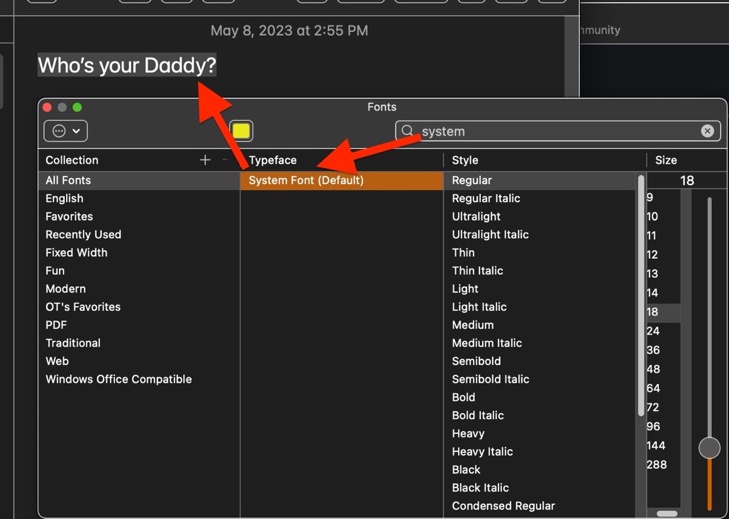Choose the Semibold style
Image resolution: width=729 pixels, height=519 pixels.
[540, 362]
